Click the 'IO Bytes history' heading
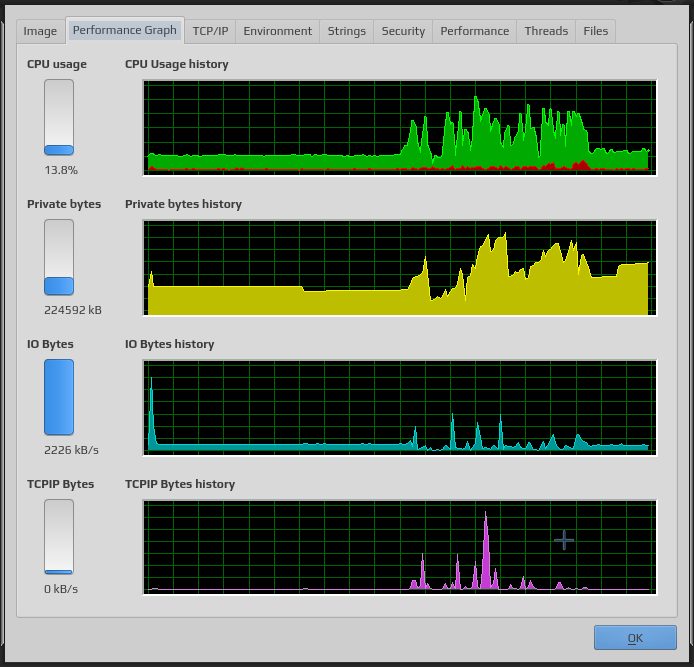The width and height of the screenshot is (694, 667). (170, 344)
